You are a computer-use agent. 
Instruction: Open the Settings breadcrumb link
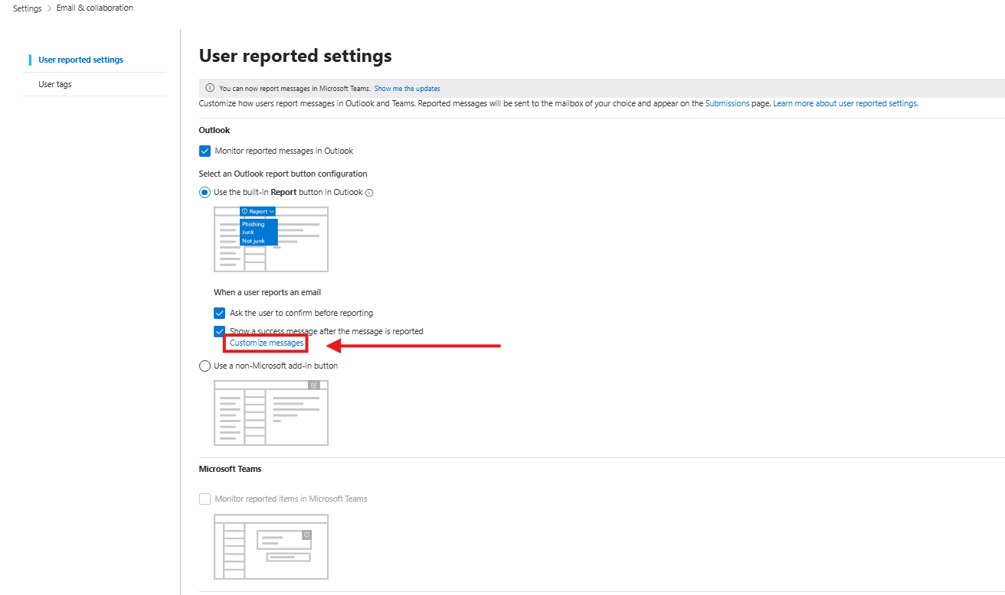pos(27,8)
